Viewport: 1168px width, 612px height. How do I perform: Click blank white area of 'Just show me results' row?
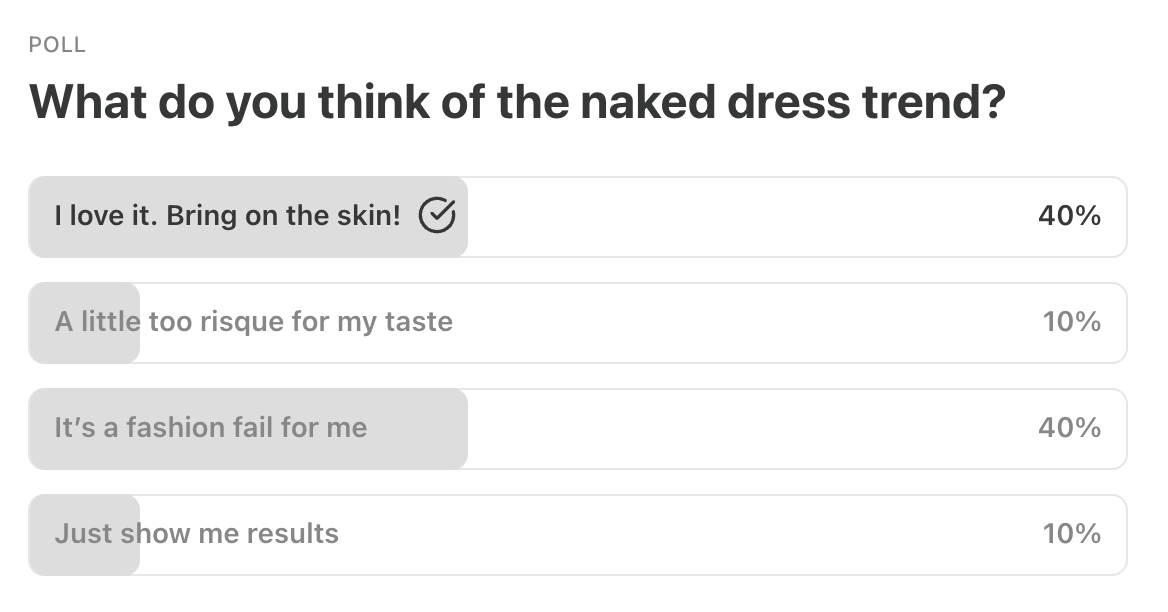tap(700, 535)
